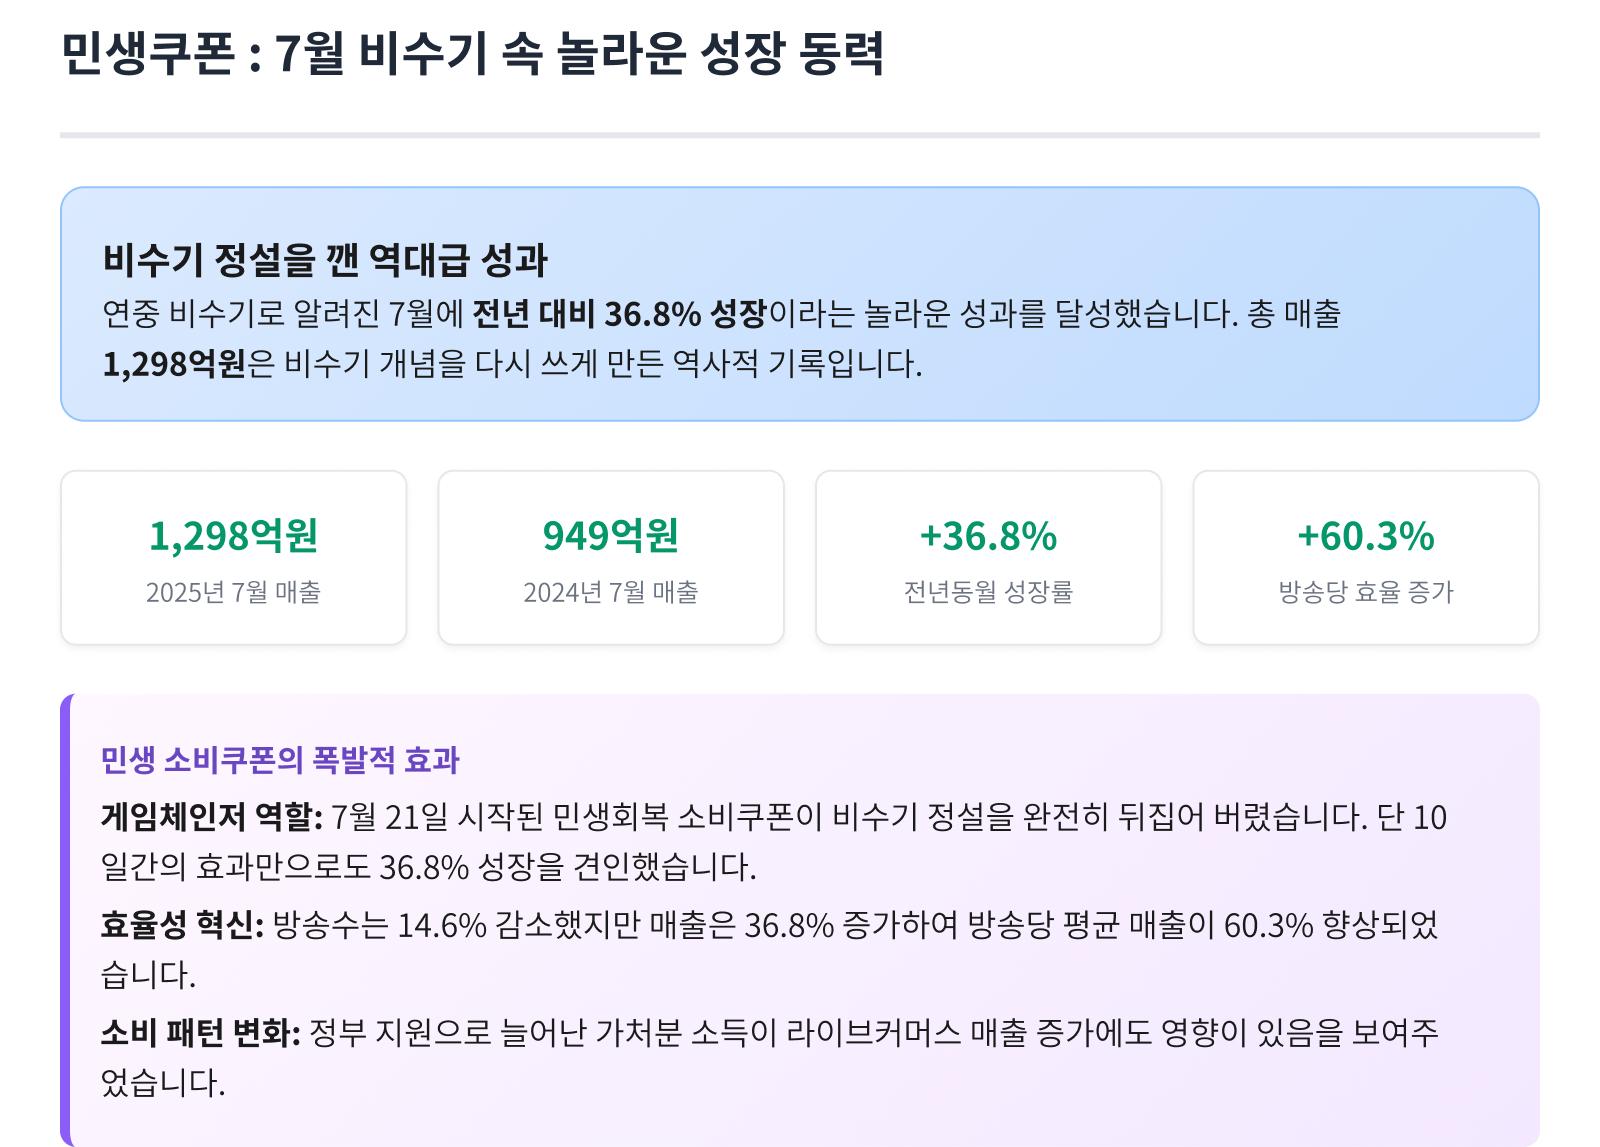
Task: Click the 2025년 7월 매출 label
Action: [233, 592]
